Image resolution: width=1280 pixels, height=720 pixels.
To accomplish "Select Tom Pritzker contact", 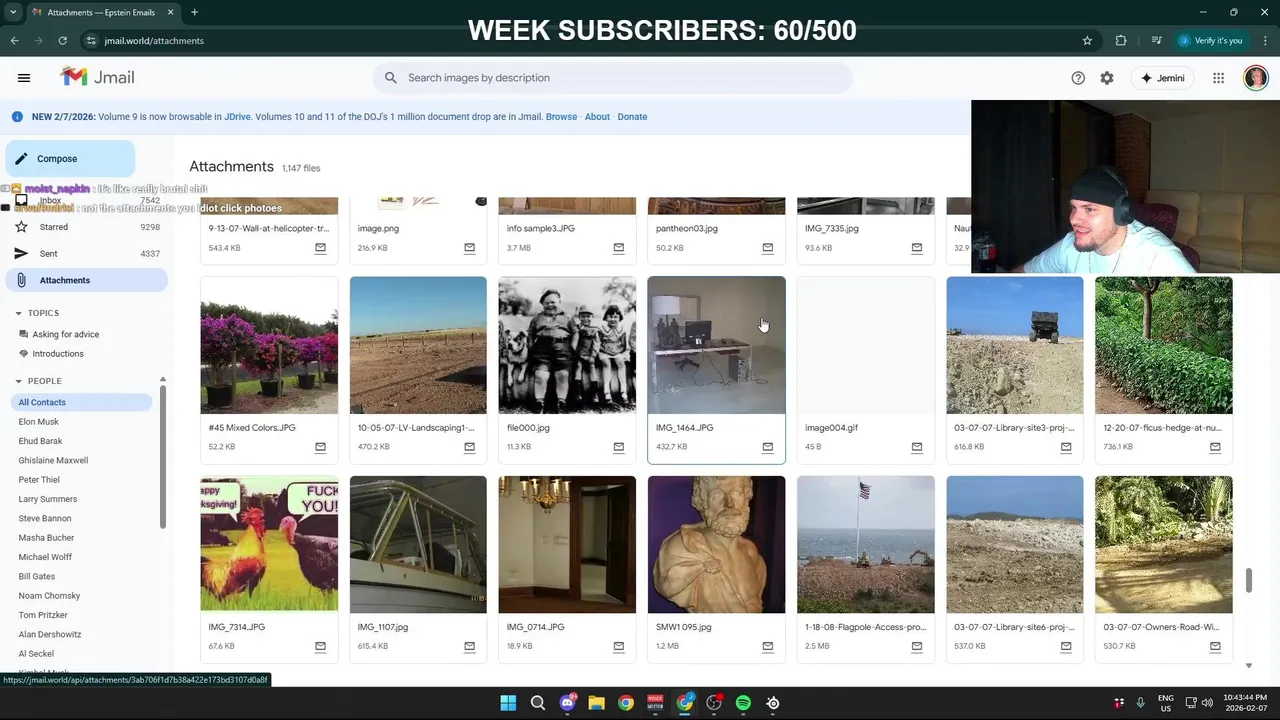I will (43, 615).
